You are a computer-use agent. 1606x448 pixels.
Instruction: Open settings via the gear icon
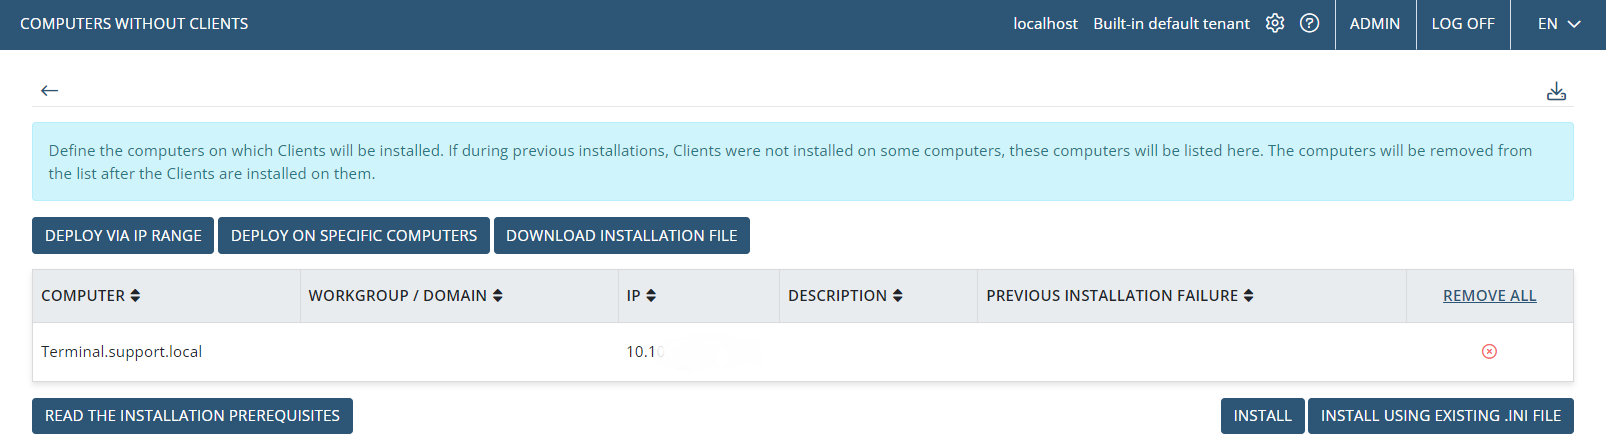[1274, 23]
